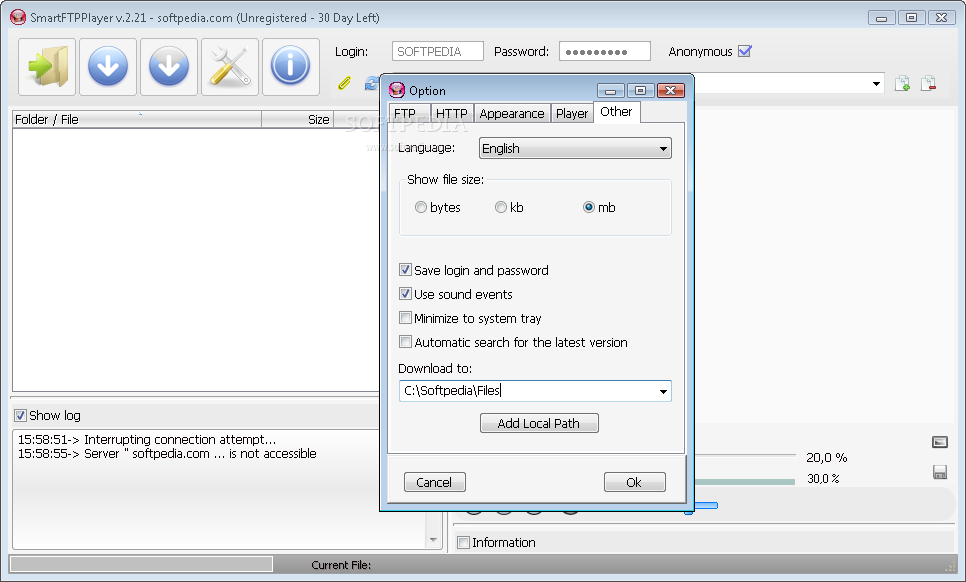Image resolution: width=966 pixels, height=582 pixels.
Task: Click the 20,0 % slider track
Action: [x=745, y=456]
